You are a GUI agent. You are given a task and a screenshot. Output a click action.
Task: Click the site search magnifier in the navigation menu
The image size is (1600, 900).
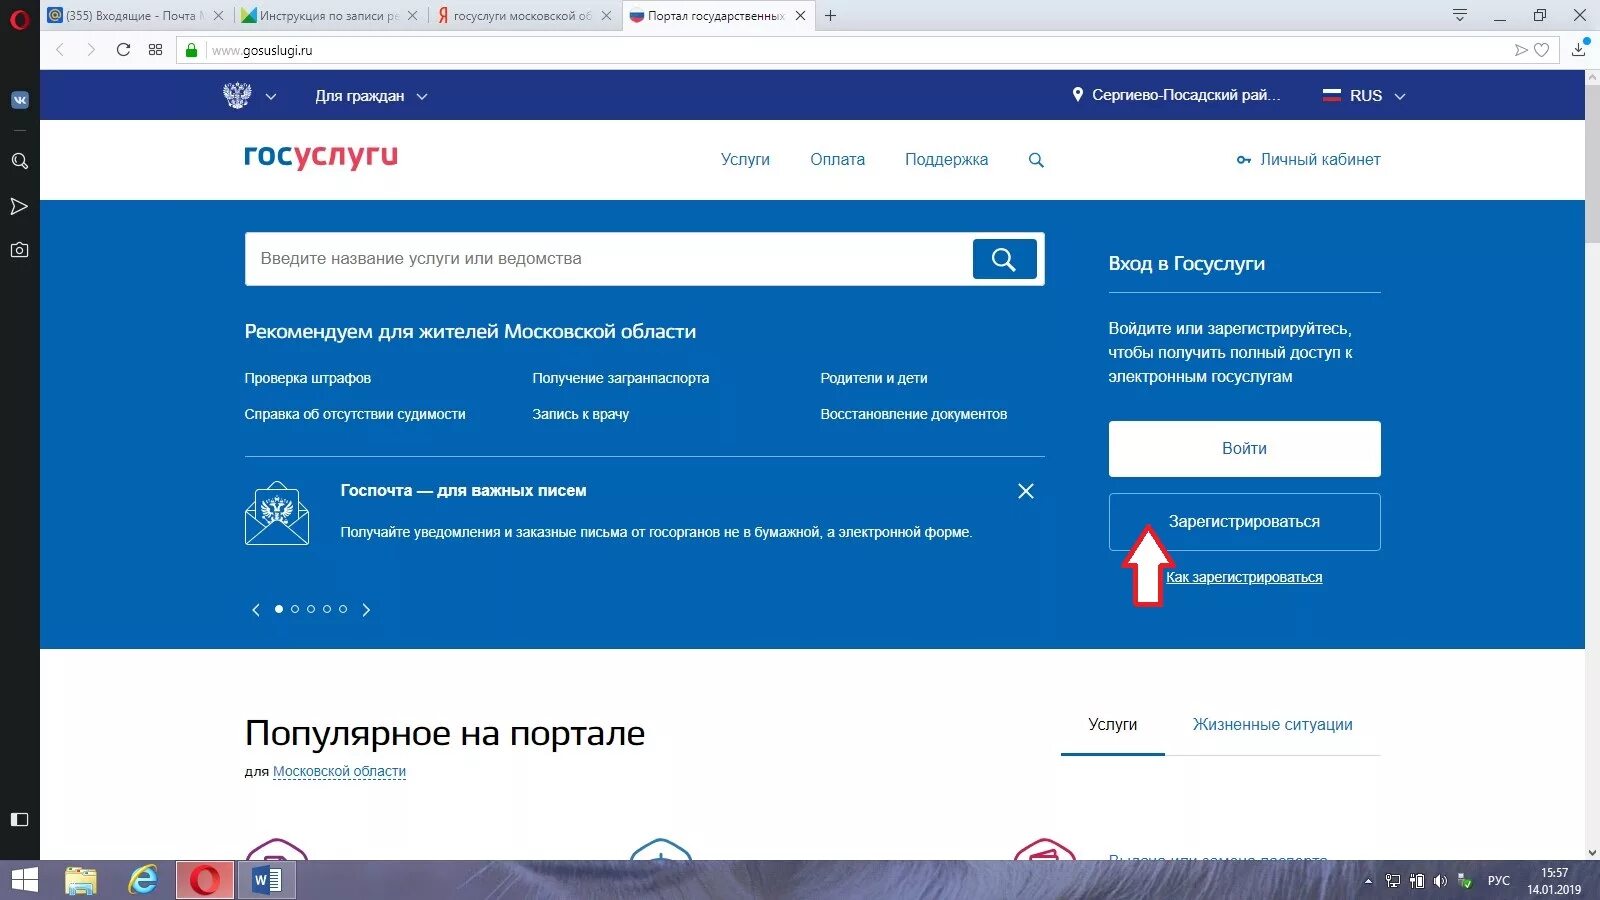pyautogui.click(x=1036, y=160)
